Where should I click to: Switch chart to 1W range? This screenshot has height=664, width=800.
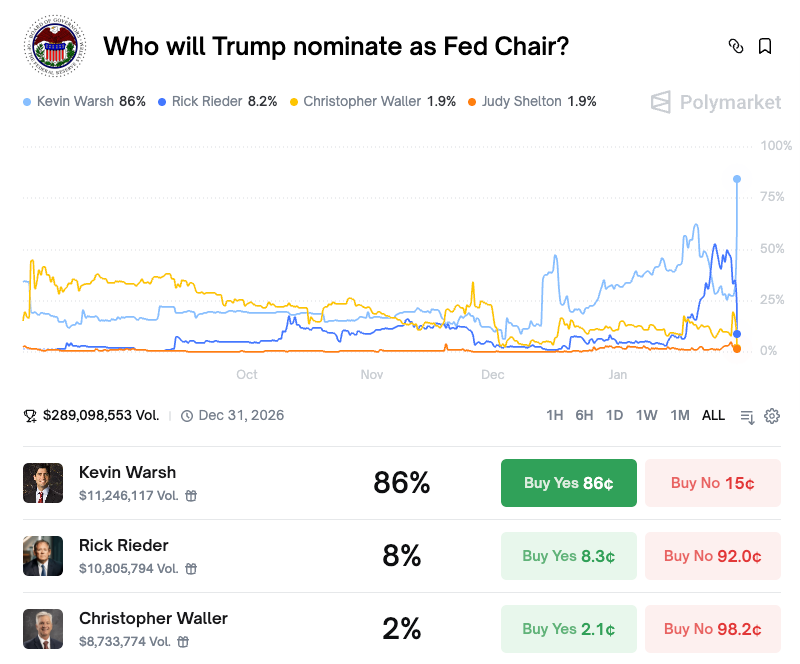pos(646,416)
